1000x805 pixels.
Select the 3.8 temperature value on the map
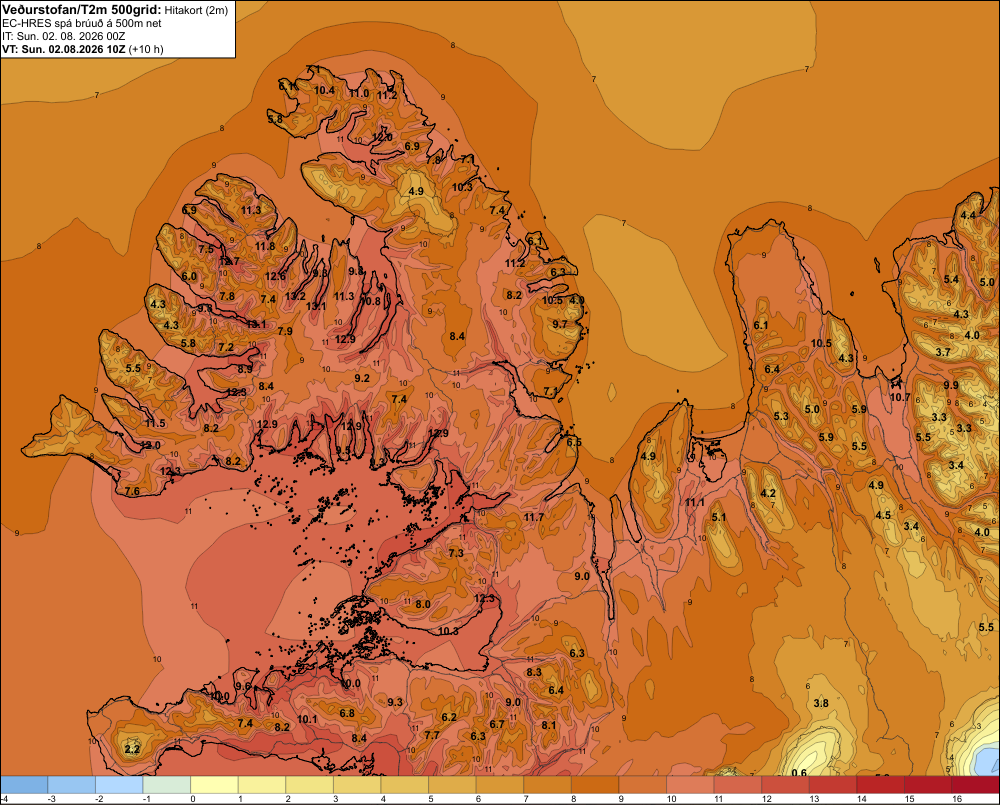tap(821, 703)
